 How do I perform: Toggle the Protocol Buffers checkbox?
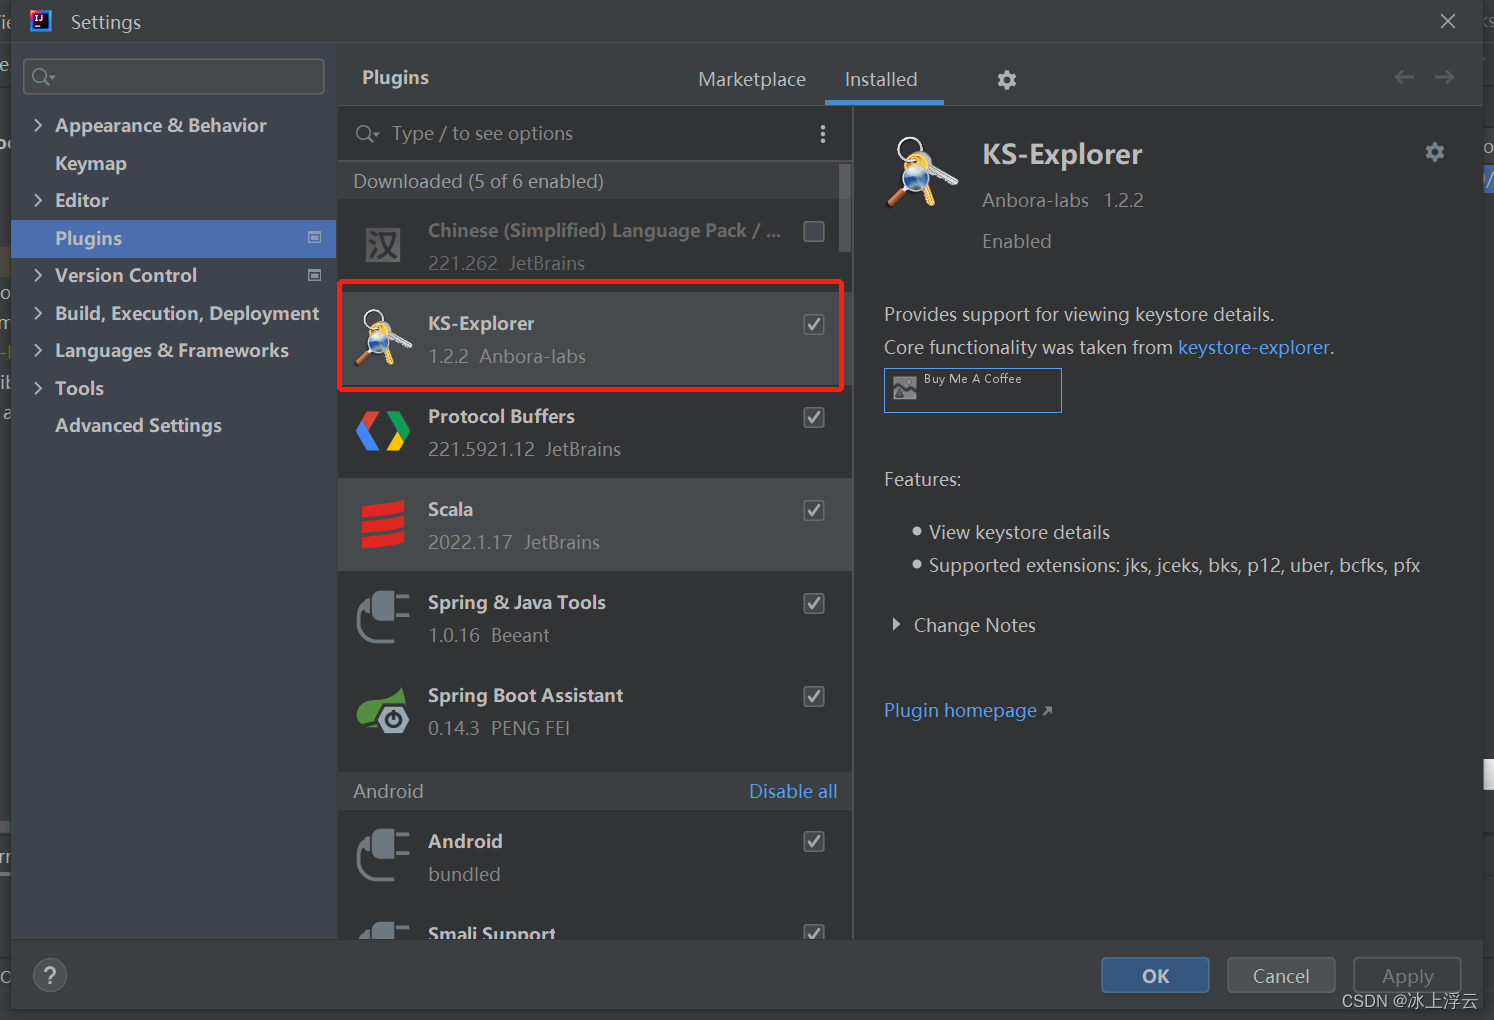click(x=814, y=417)
